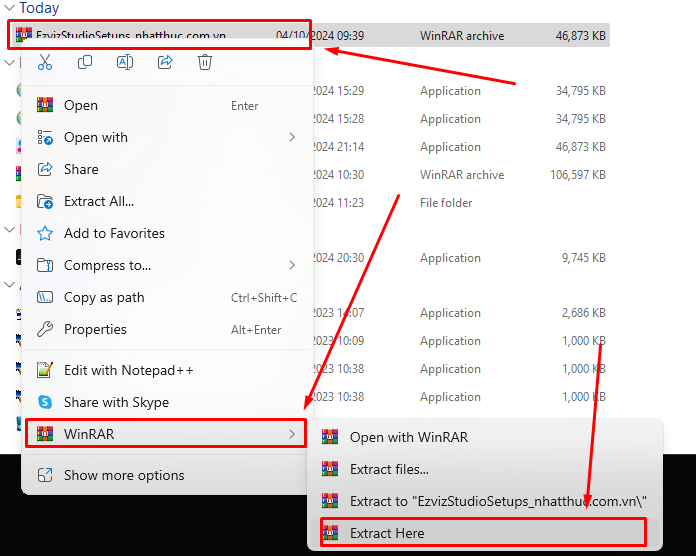Select Extract Here in WinRAR submenu
696x556 pixels.
tap(483, 532)
